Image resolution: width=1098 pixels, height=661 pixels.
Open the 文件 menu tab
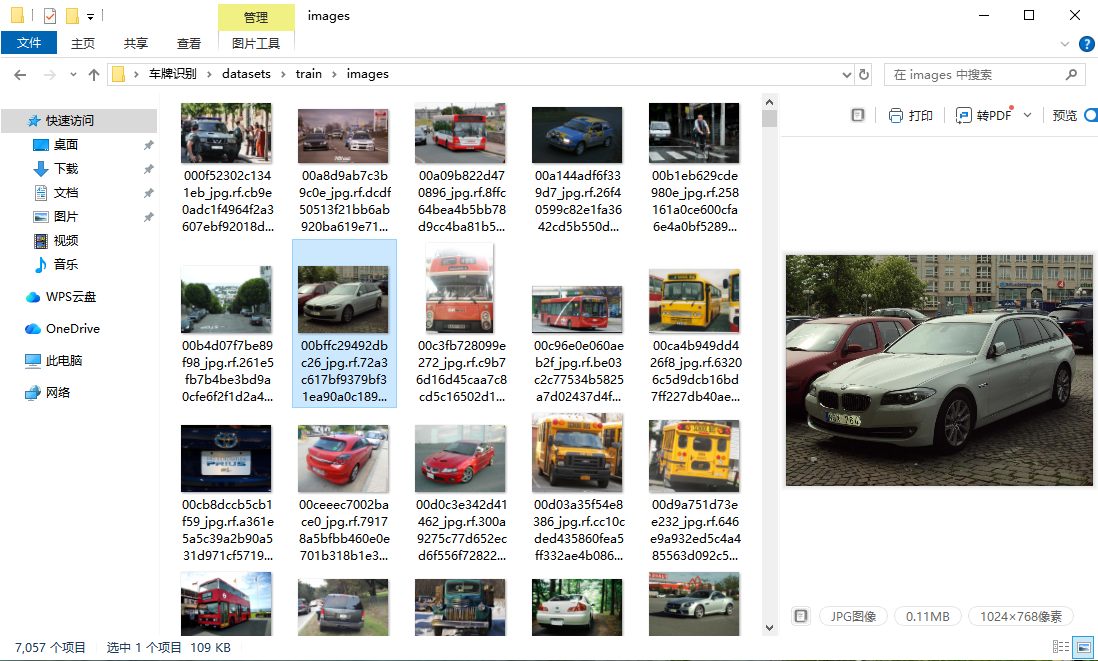(29, 43)
